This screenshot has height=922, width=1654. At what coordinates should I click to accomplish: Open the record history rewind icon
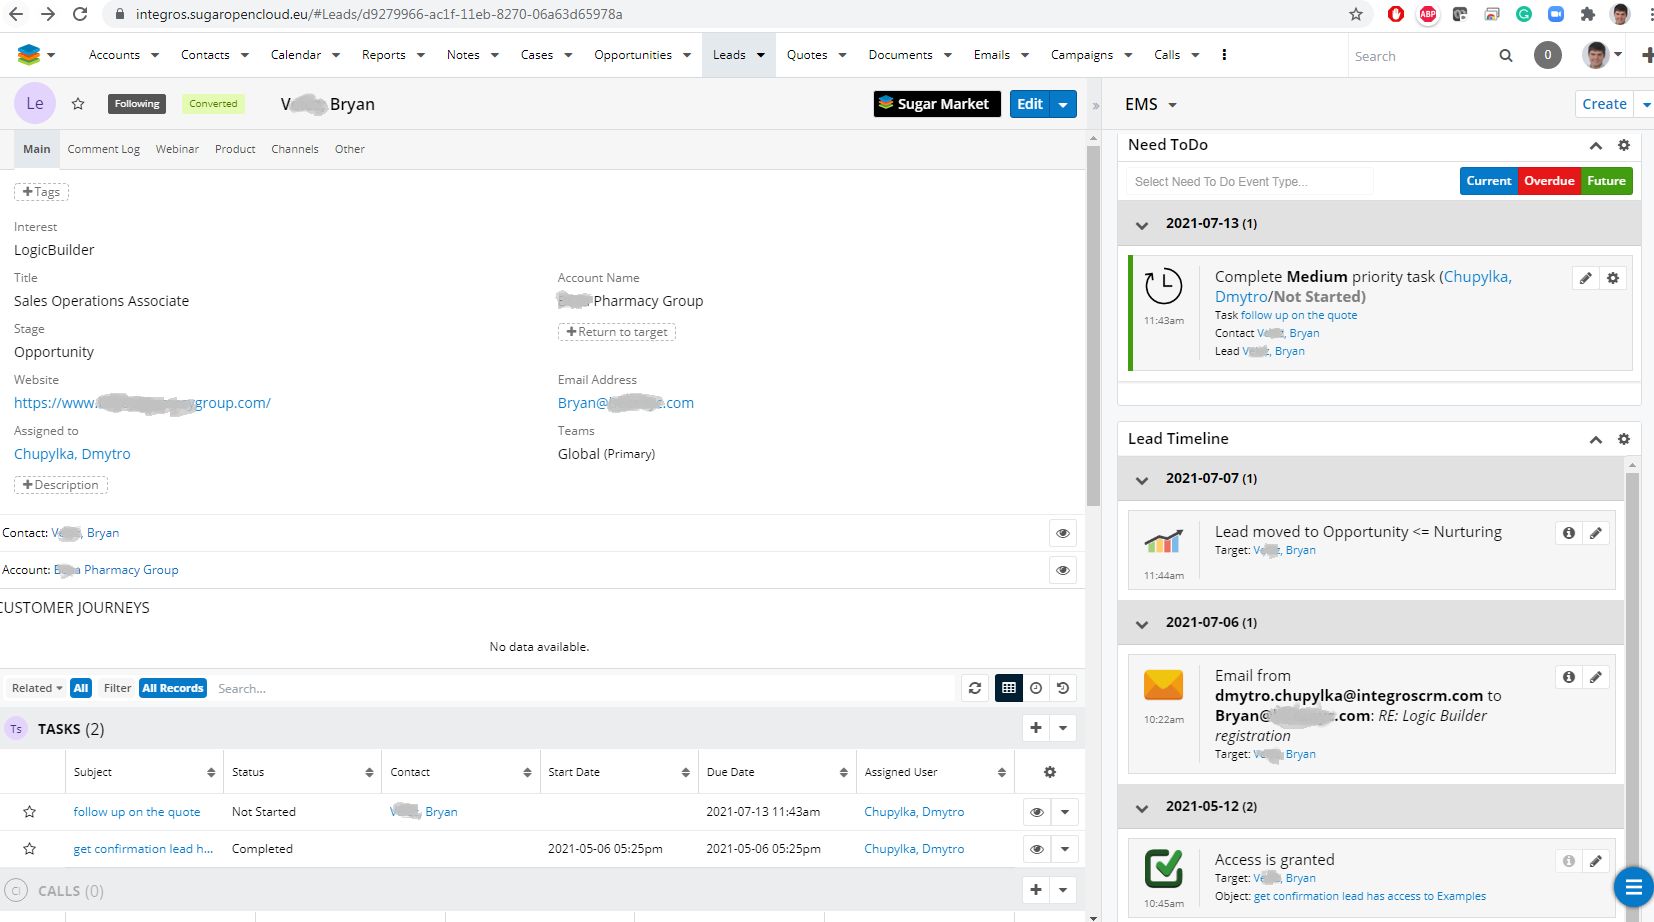(1063, 688)
